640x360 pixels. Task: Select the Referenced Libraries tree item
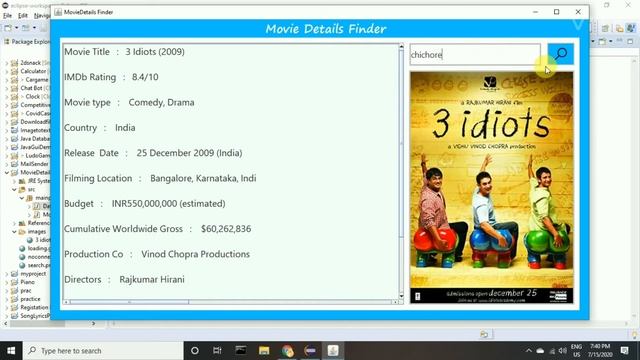39,223
